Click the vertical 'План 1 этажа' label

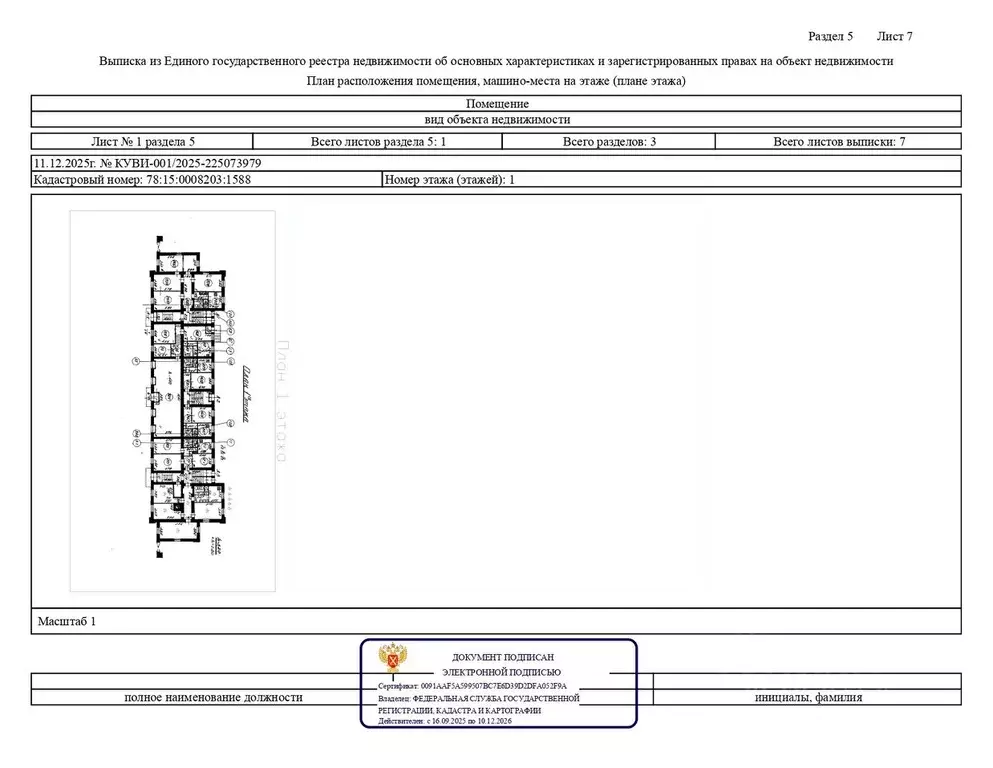[x=282, y=402]
